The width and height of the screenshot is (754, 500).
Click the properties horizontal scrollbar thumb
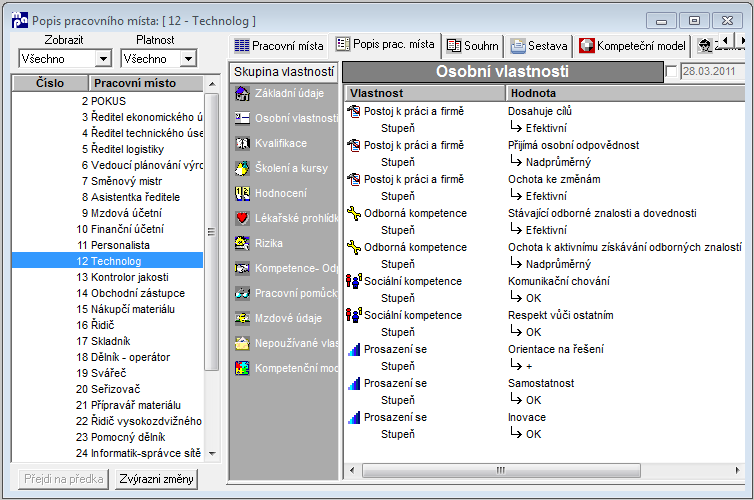coord(501,470)
